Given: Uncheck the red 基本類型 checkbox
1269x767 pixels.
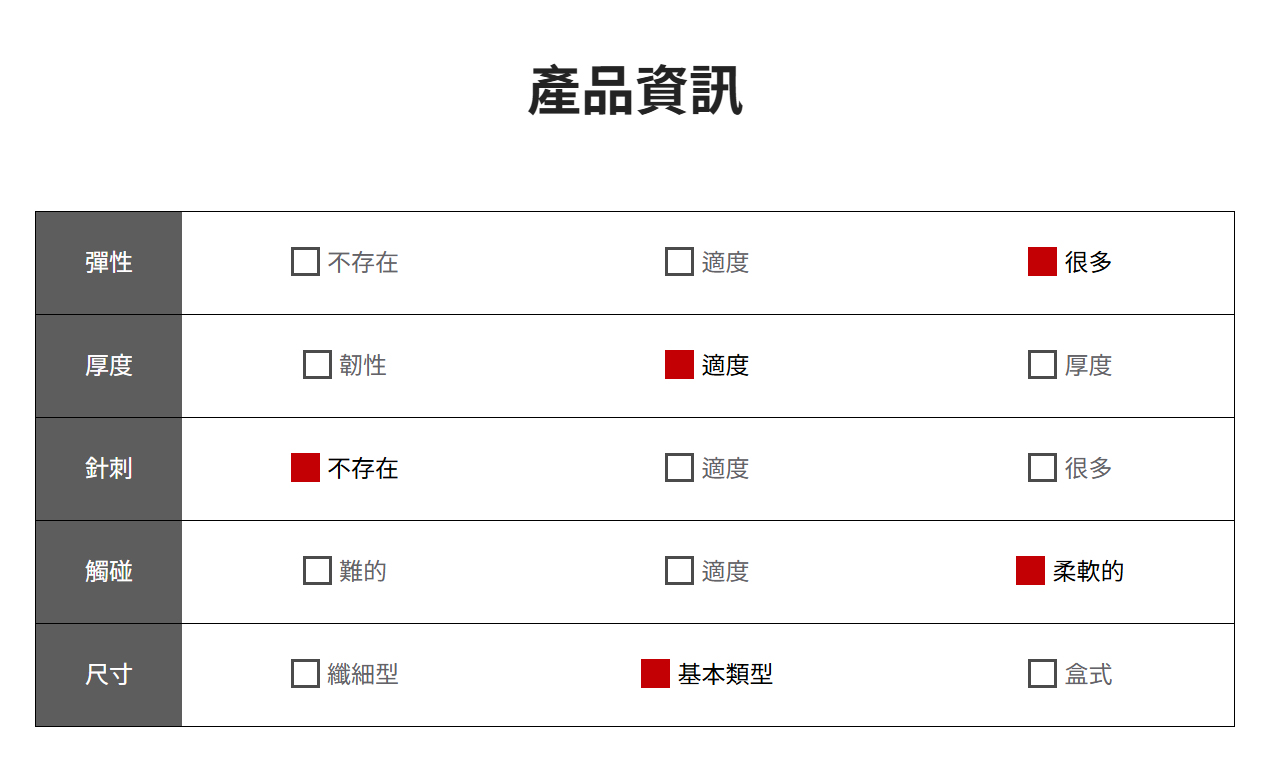Looking at the screenshot, I should click(x=655, y=674).
